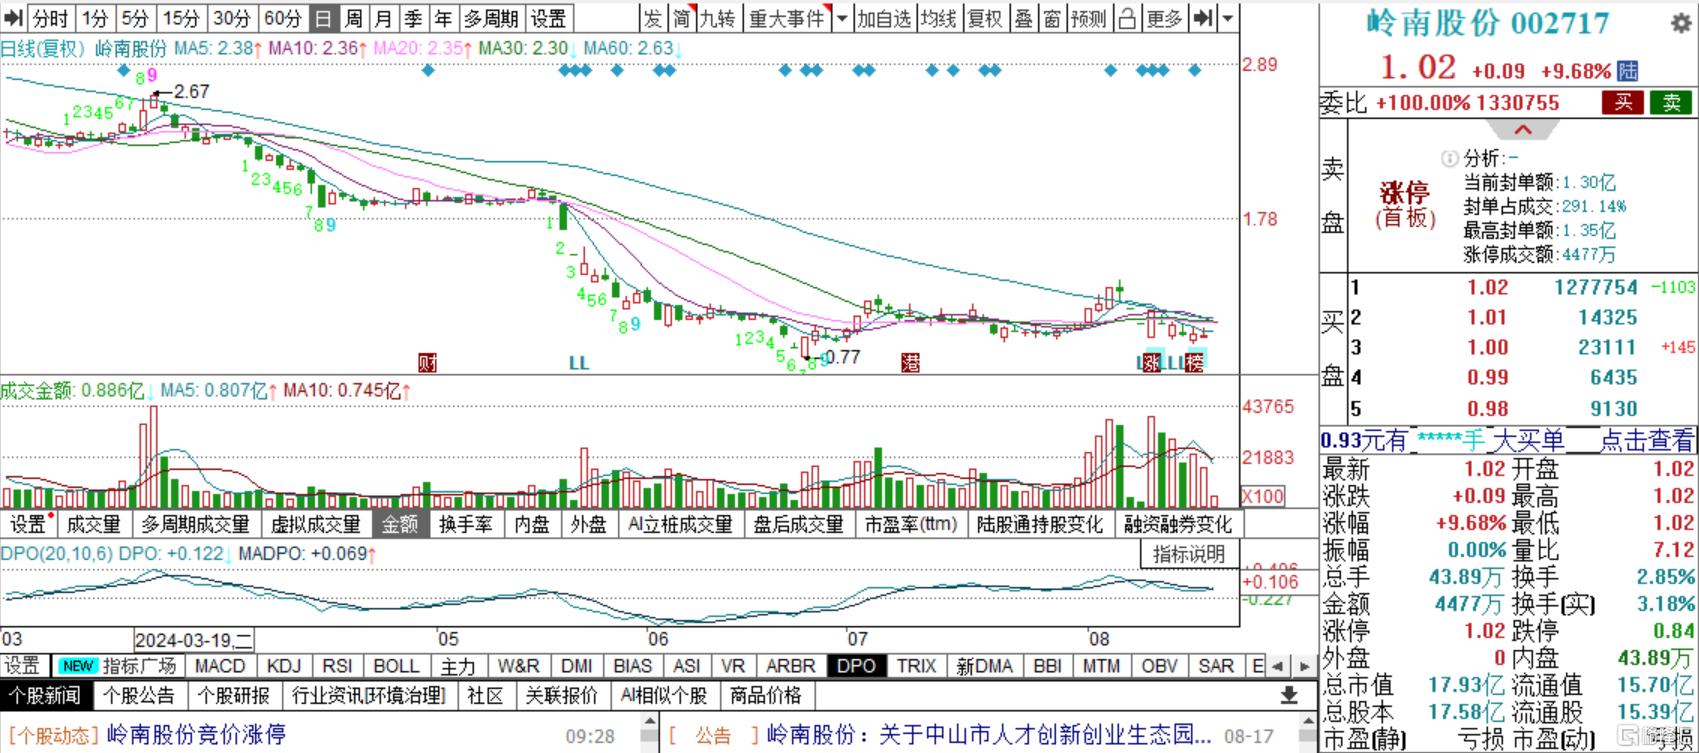1699x753 pixels.
Task: Click the download arrow icon in news bar
Action: [x=1289, y=695]
